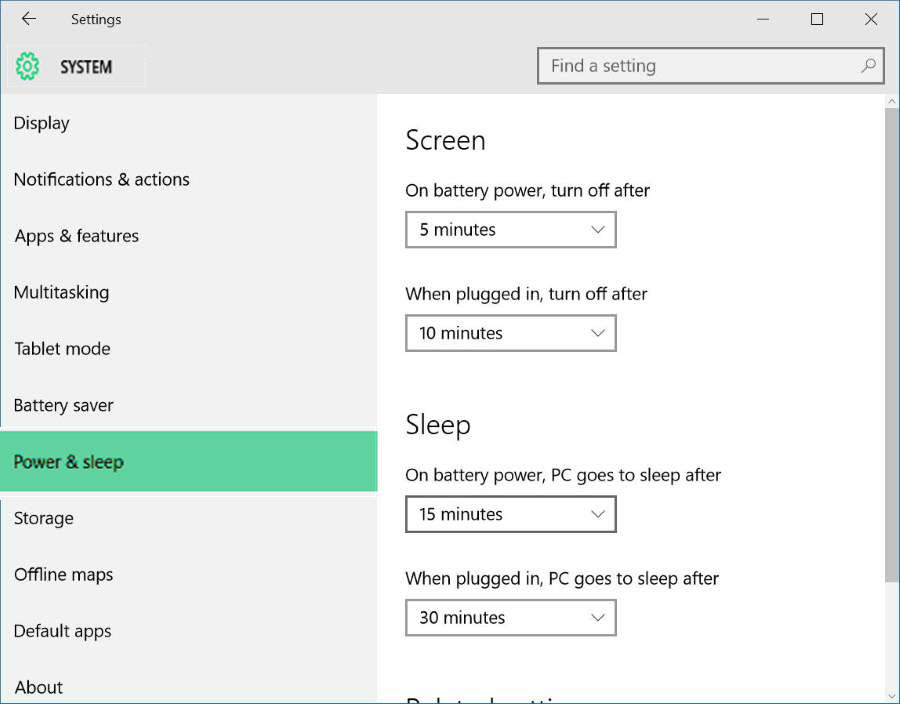
Task: Open Apps & features settings
Action: tap(76, 236)
